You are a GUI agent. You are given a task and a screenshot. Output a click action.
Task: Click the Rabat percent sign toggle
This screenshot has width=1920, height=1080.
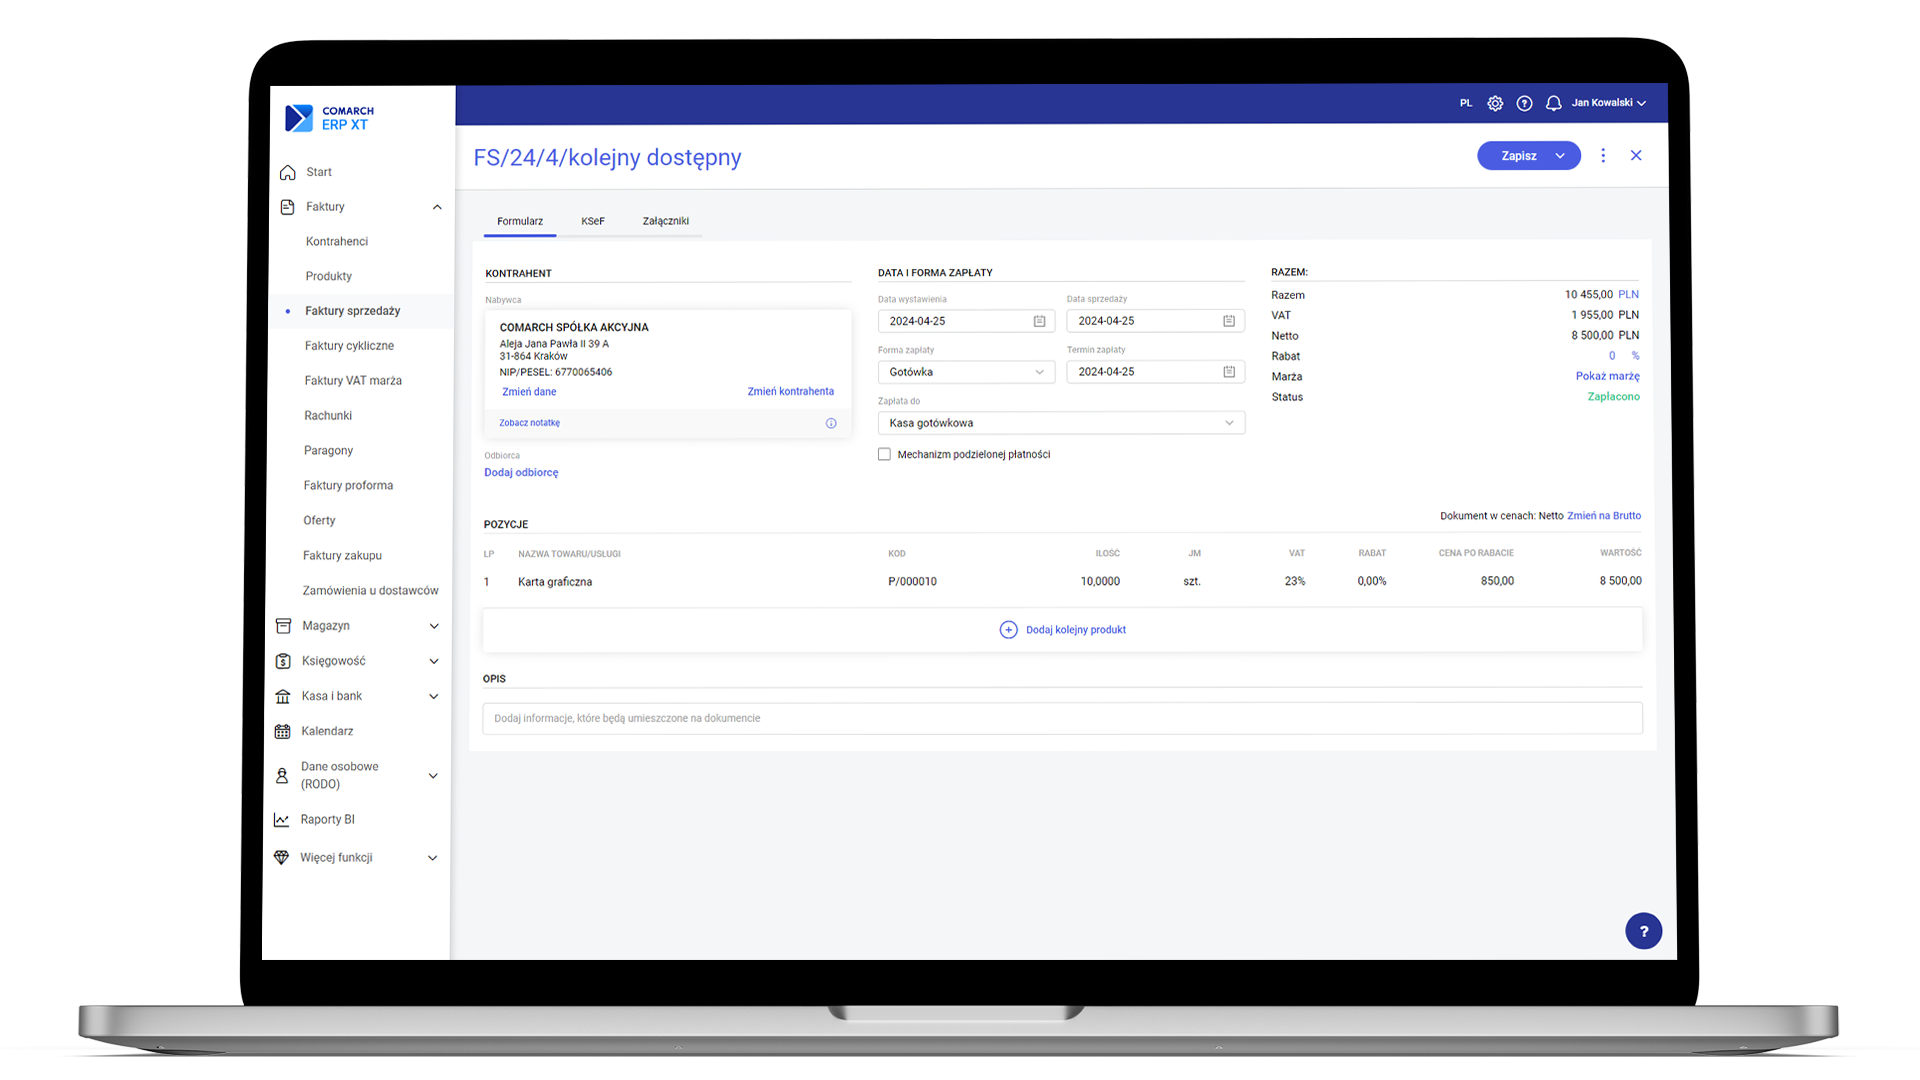click(1635, 356)
